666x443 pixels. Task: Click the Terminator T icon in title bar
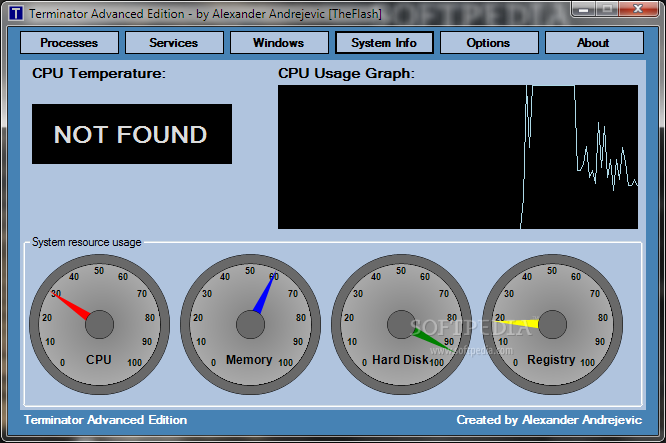click(x=16, y=13)
